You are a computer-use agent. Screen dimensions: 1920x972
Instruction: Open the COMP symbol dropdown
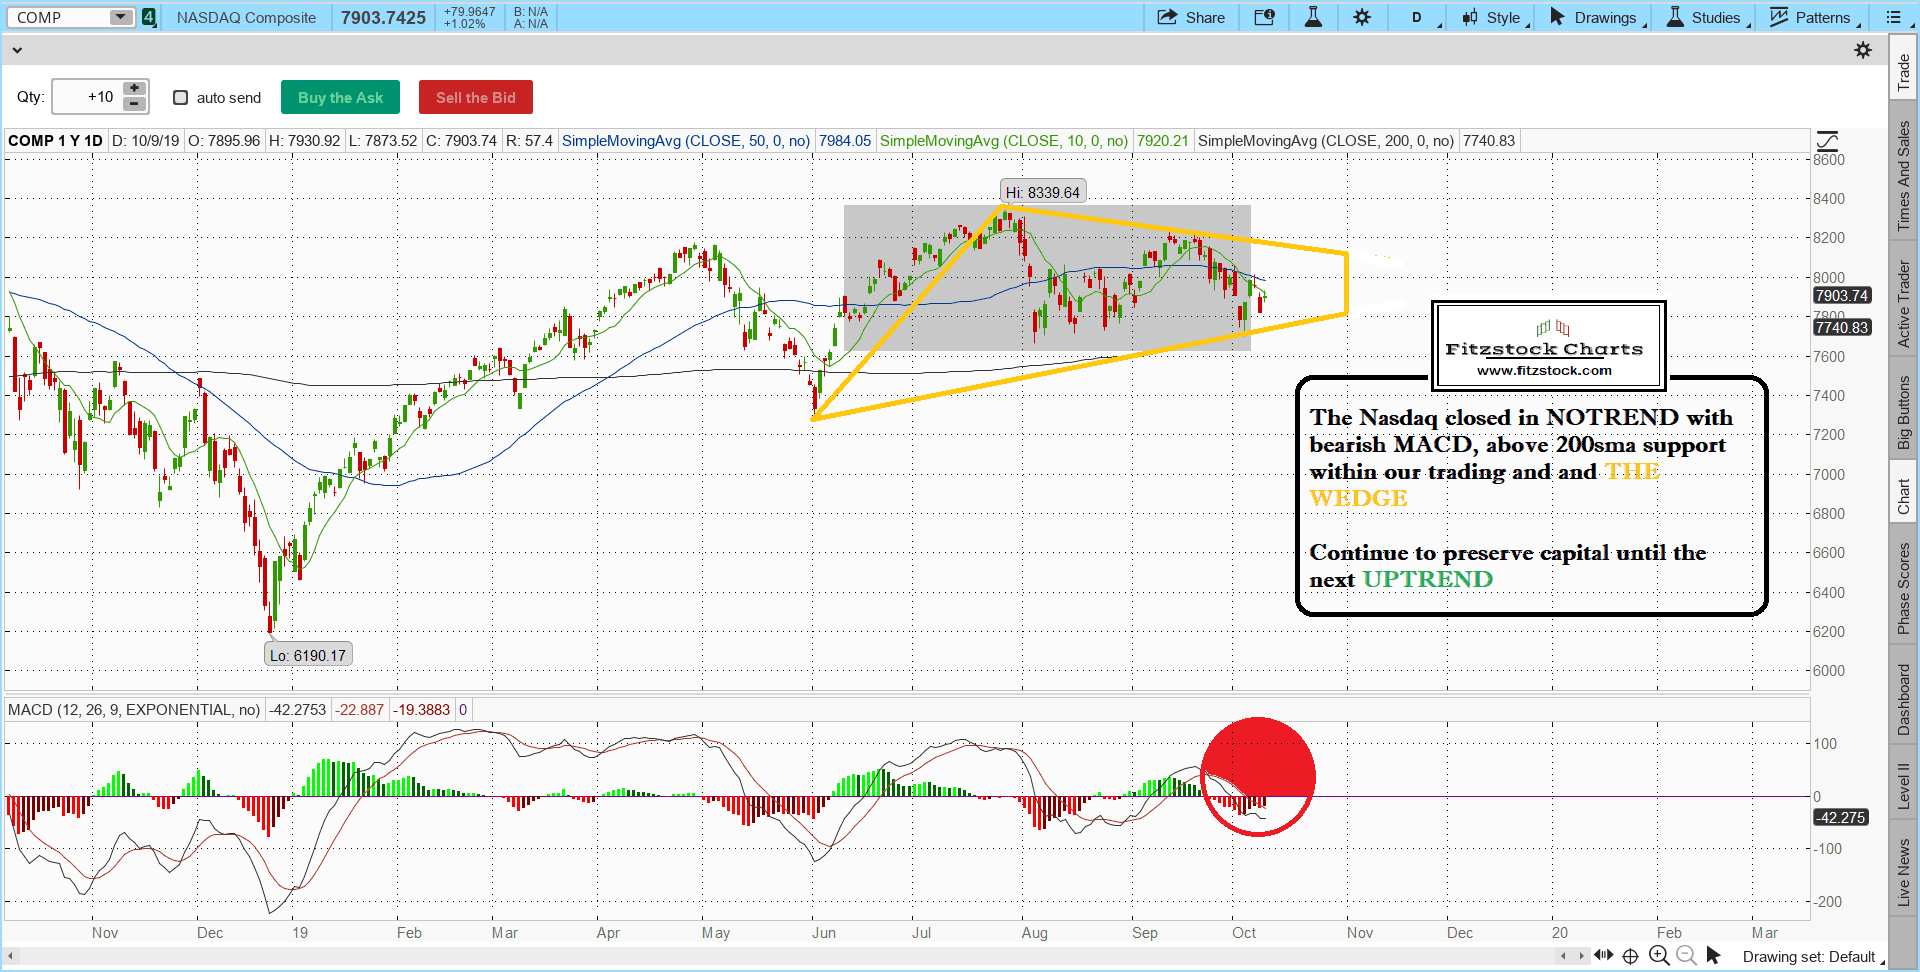pyautogui.click(x=120, y=17)
